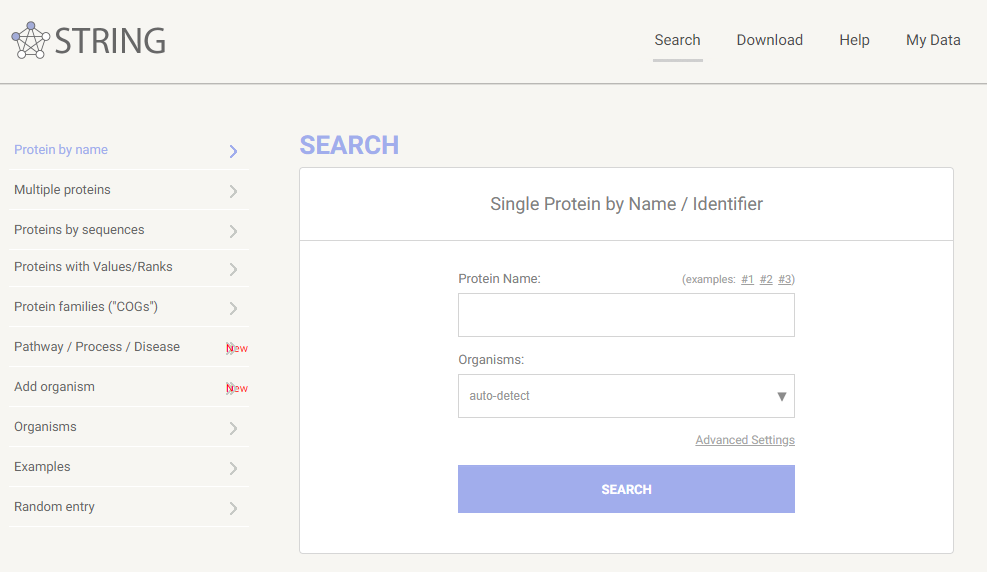Open the My Data page
Screen dimensions: 987x572
coord(933,40)
